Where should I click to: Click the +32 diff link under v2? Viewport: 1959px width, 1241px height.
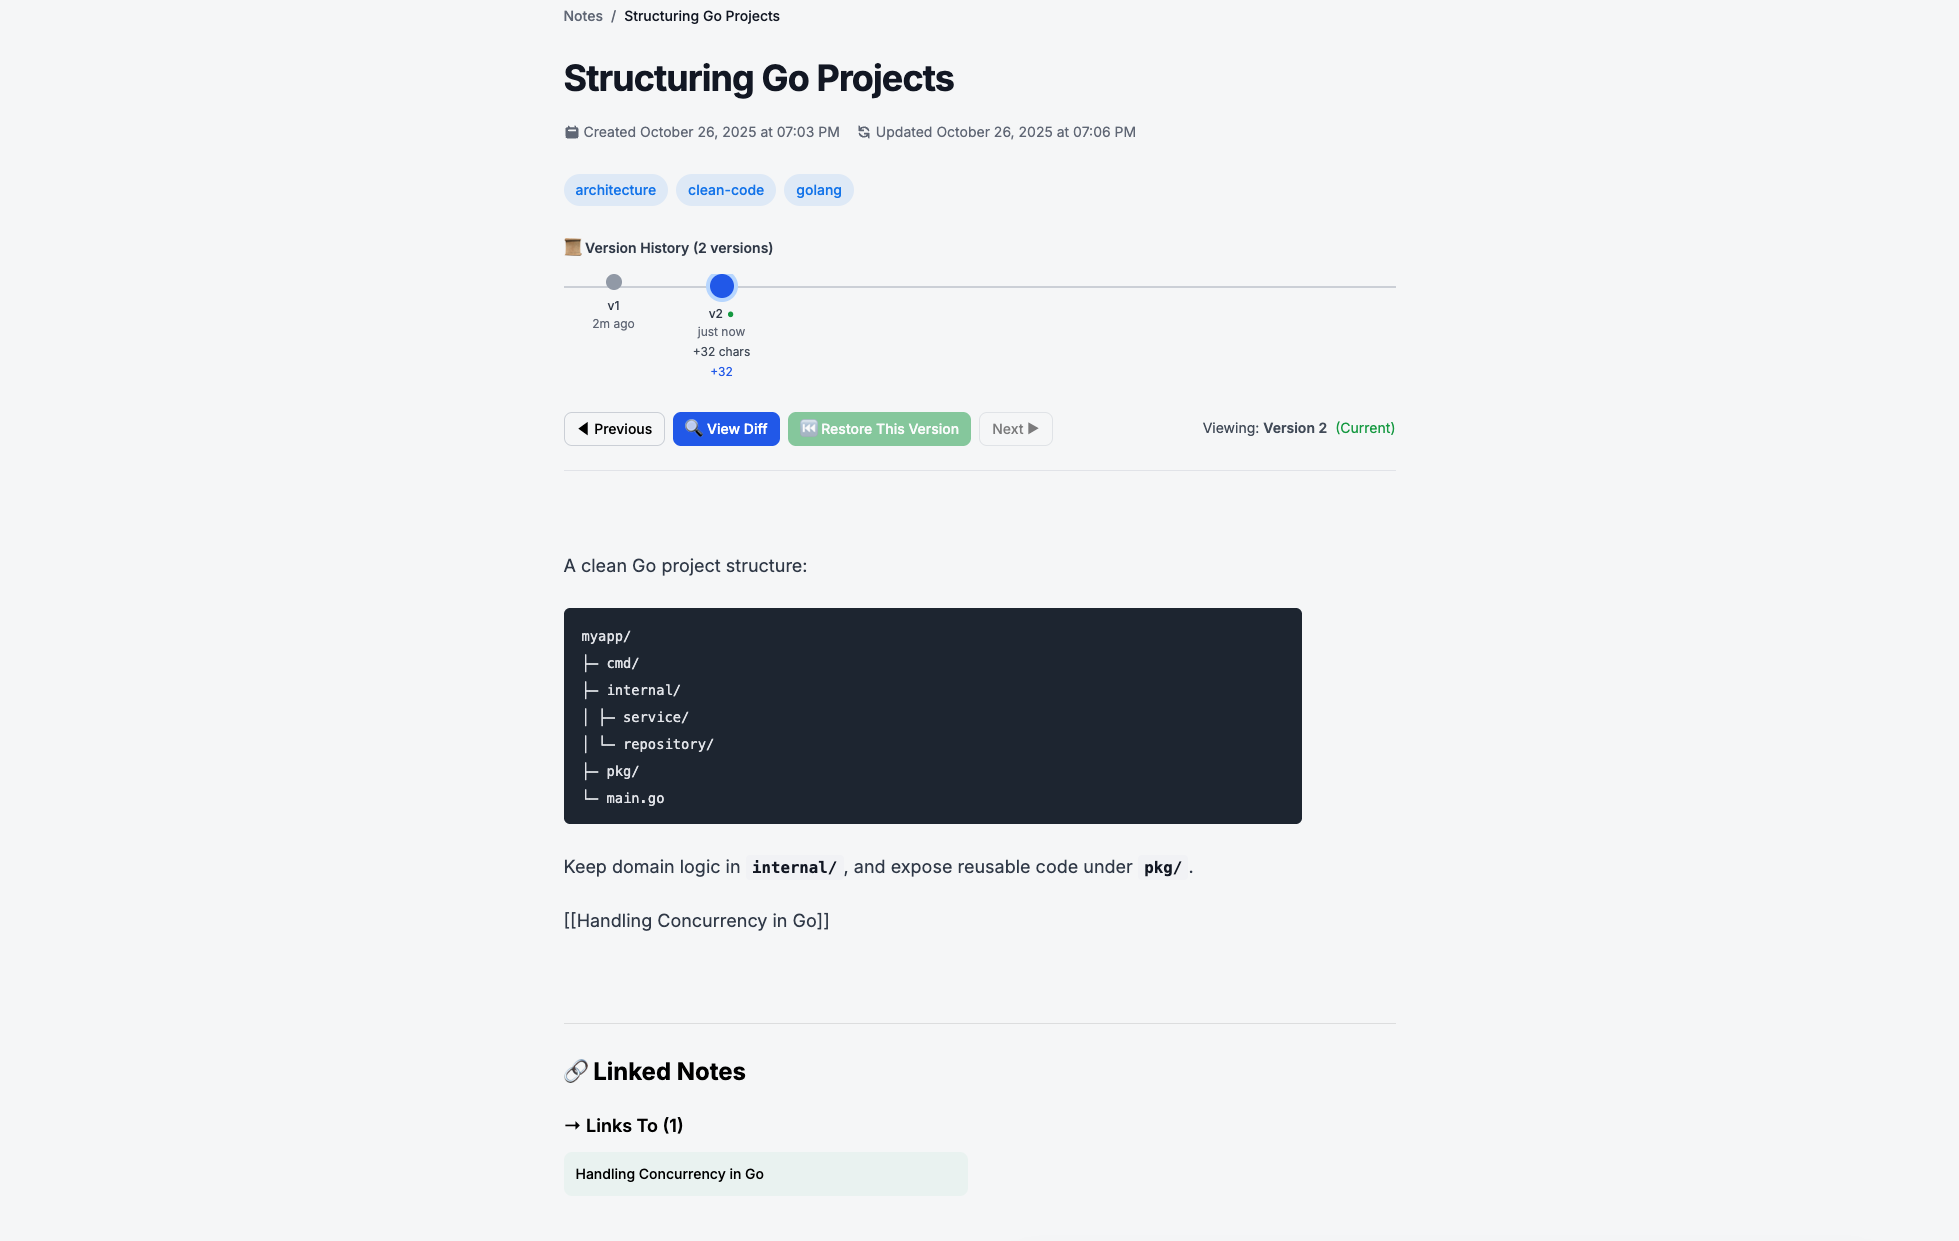721,372
